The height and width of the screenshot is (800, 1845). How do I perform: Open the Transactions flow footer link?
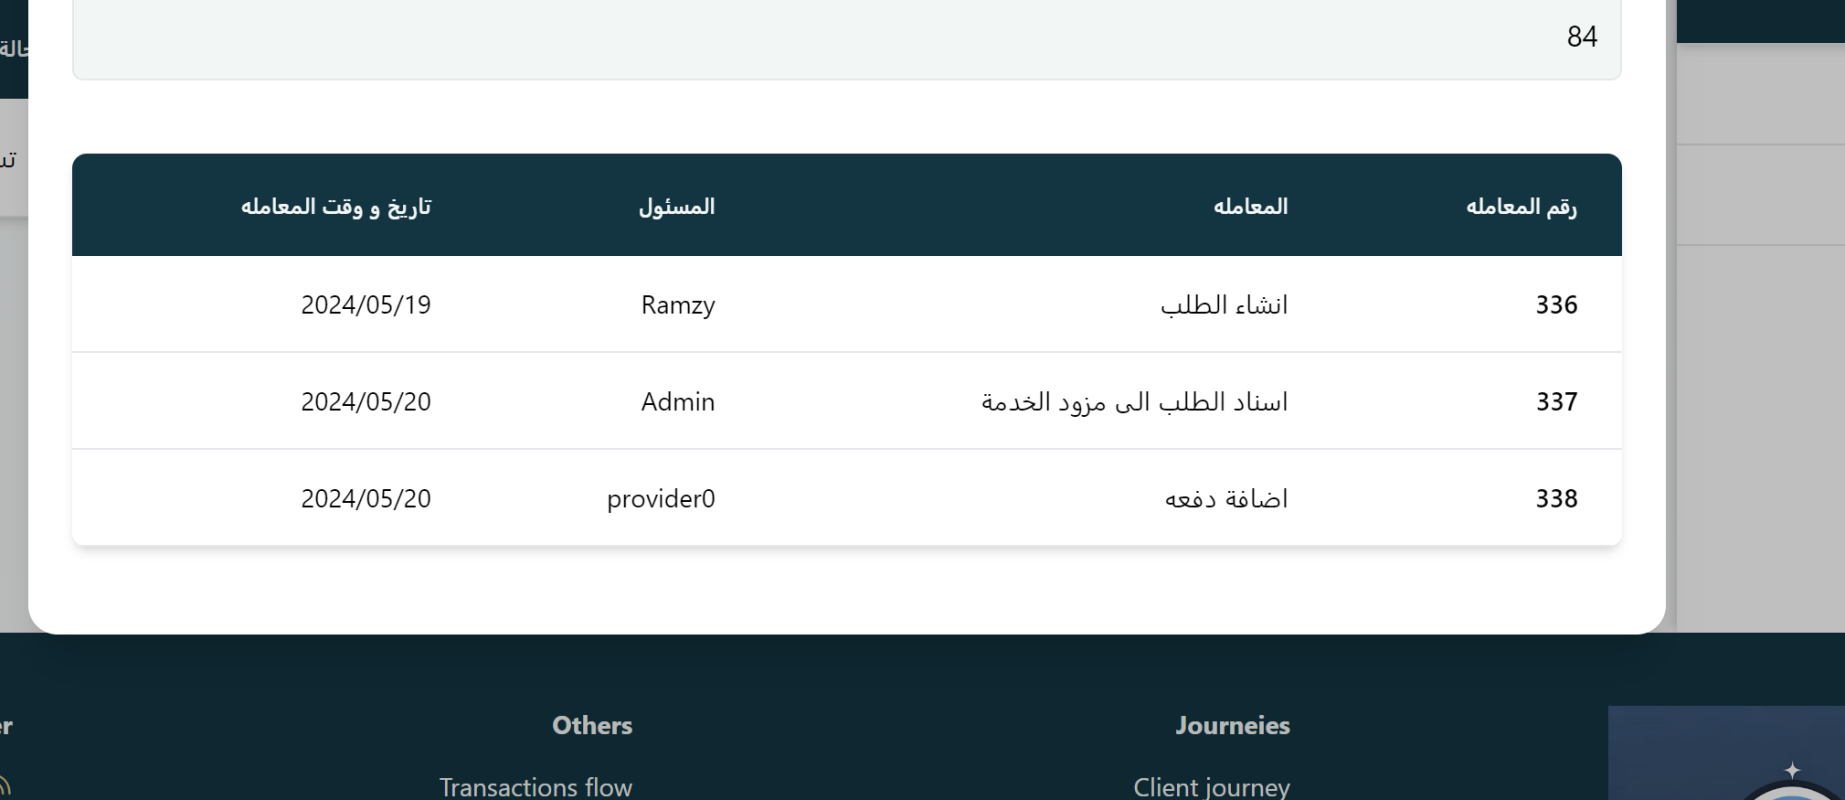[x=536, y=787]
